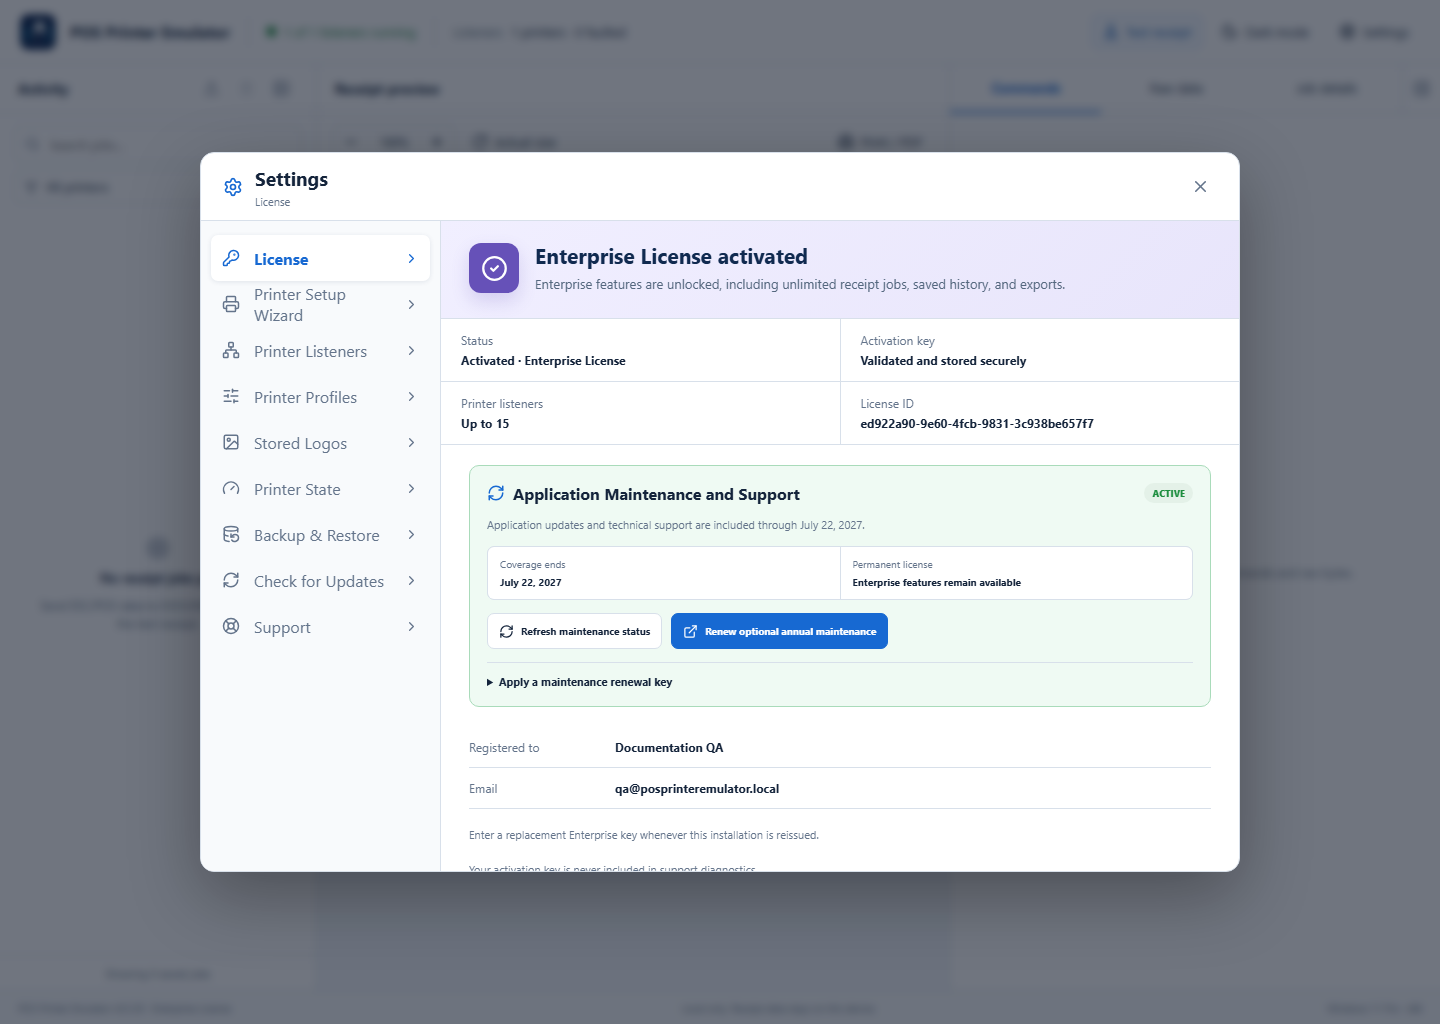Click the Settings gear icon in dialog header
This screenshot has height=1024, width=1440.
pyautogui.click(x=233, y=187)
